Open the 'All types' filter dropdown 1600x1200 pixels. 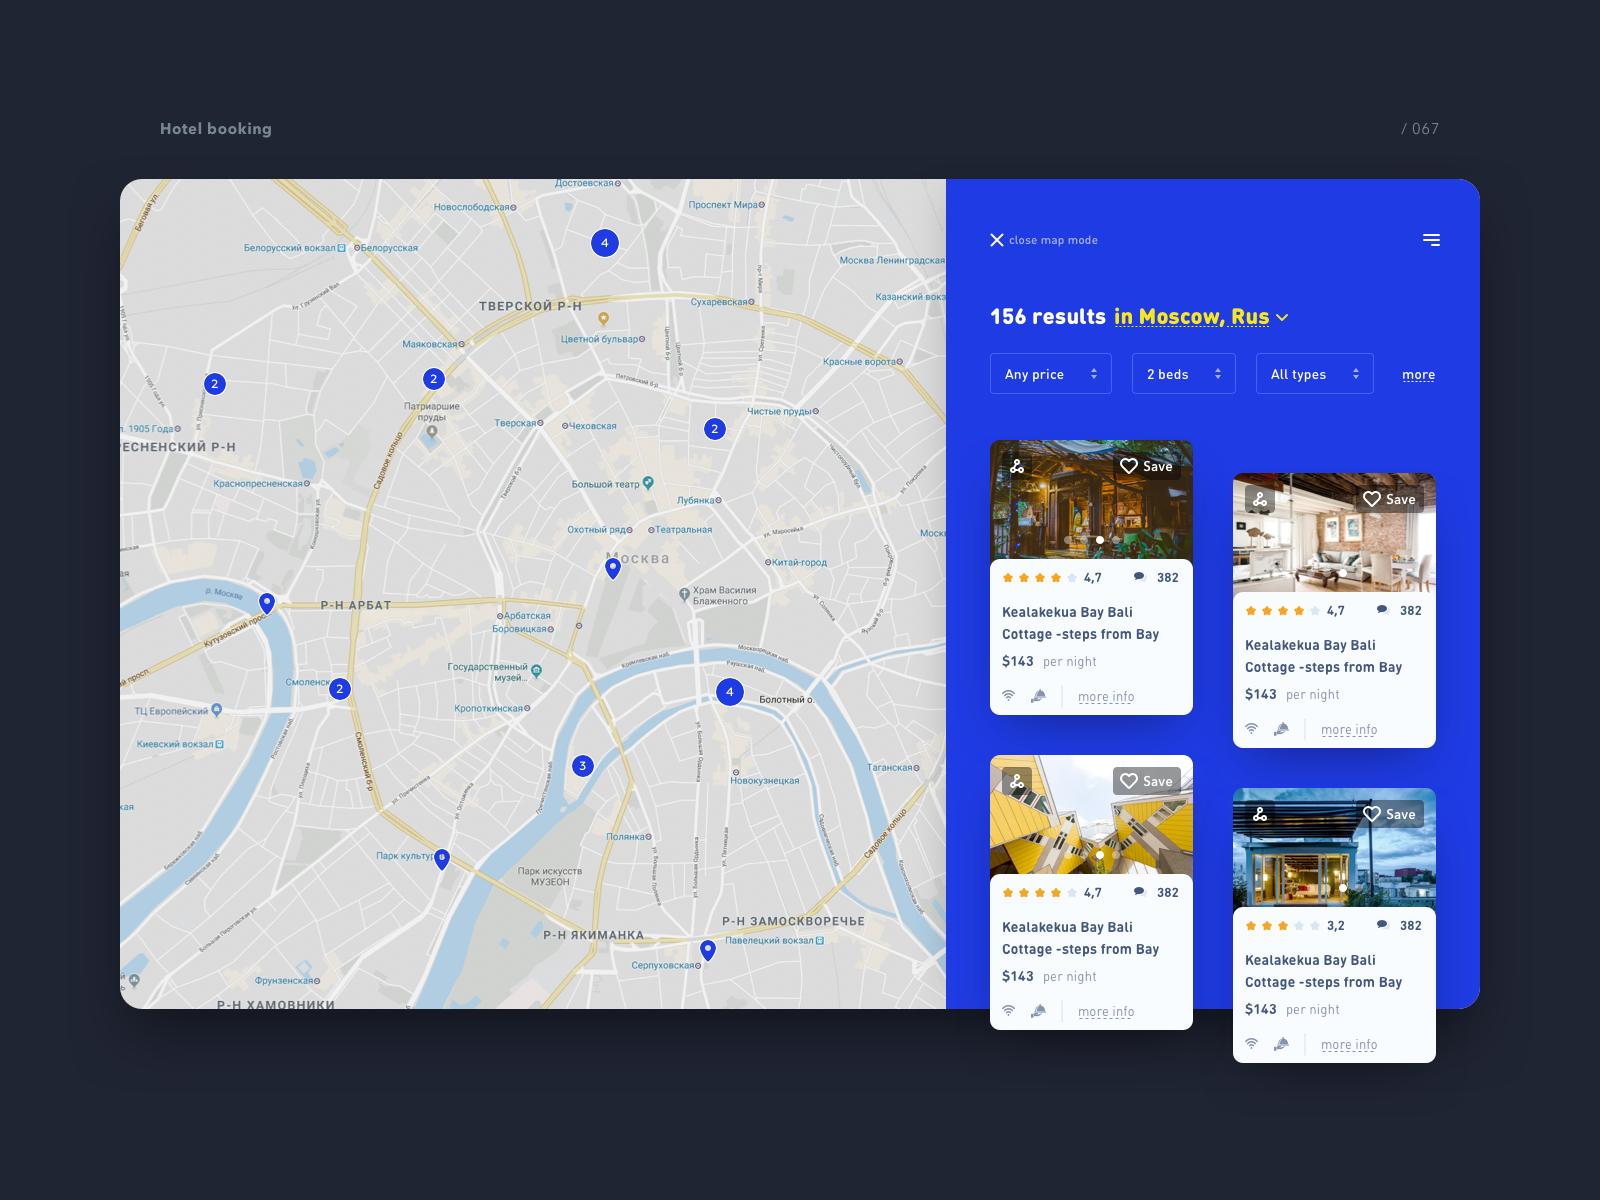click(1315, 374)
